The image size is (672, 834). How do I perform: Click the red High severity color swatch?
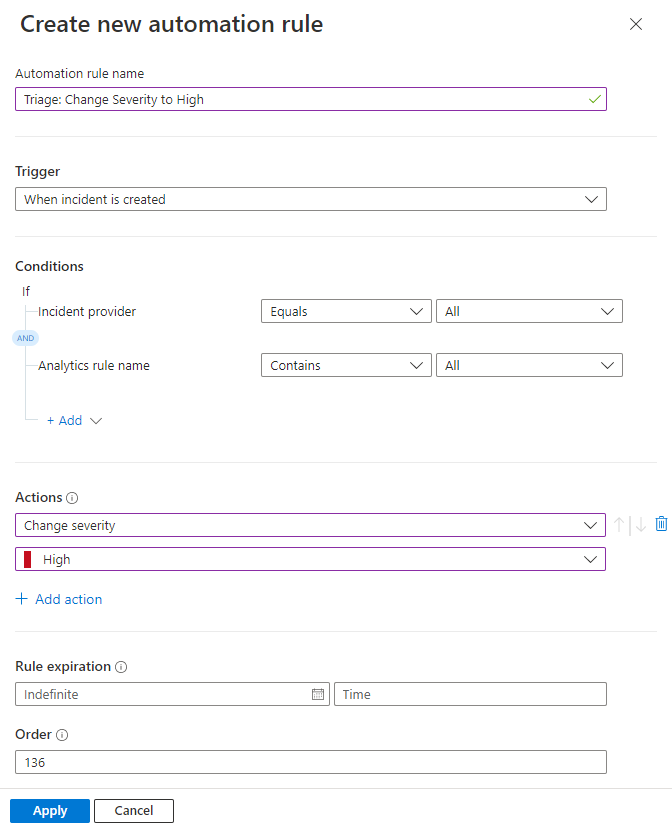tap(27, 559)
